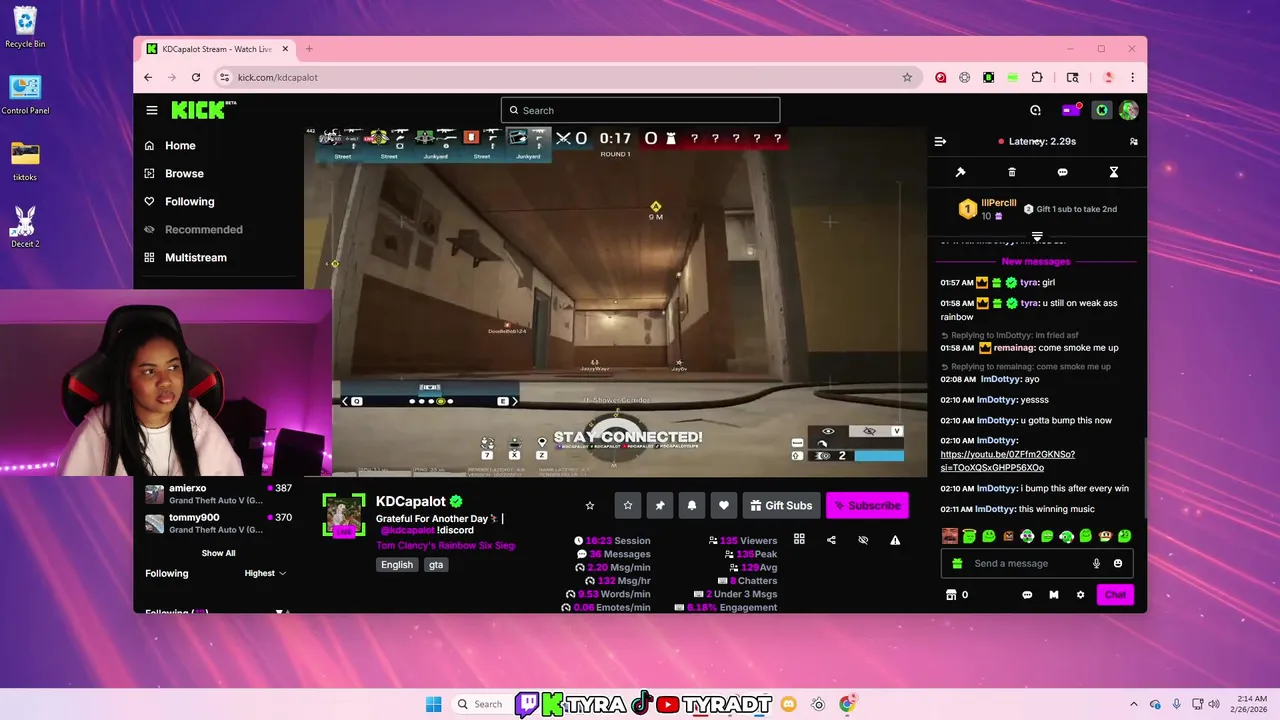Open chat user list icon
Viewport: 1280px width, 720px height.
(x=1133, y=142)
